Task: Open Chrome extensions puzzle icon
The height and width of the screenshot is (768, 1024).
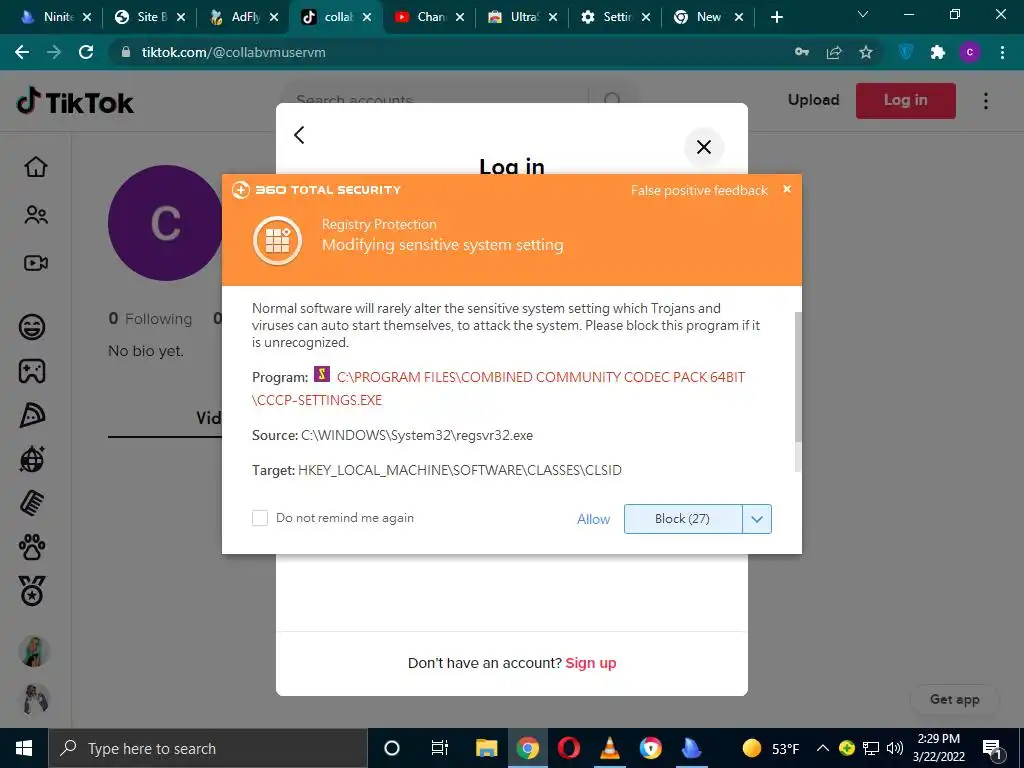Action: (938, 52)
